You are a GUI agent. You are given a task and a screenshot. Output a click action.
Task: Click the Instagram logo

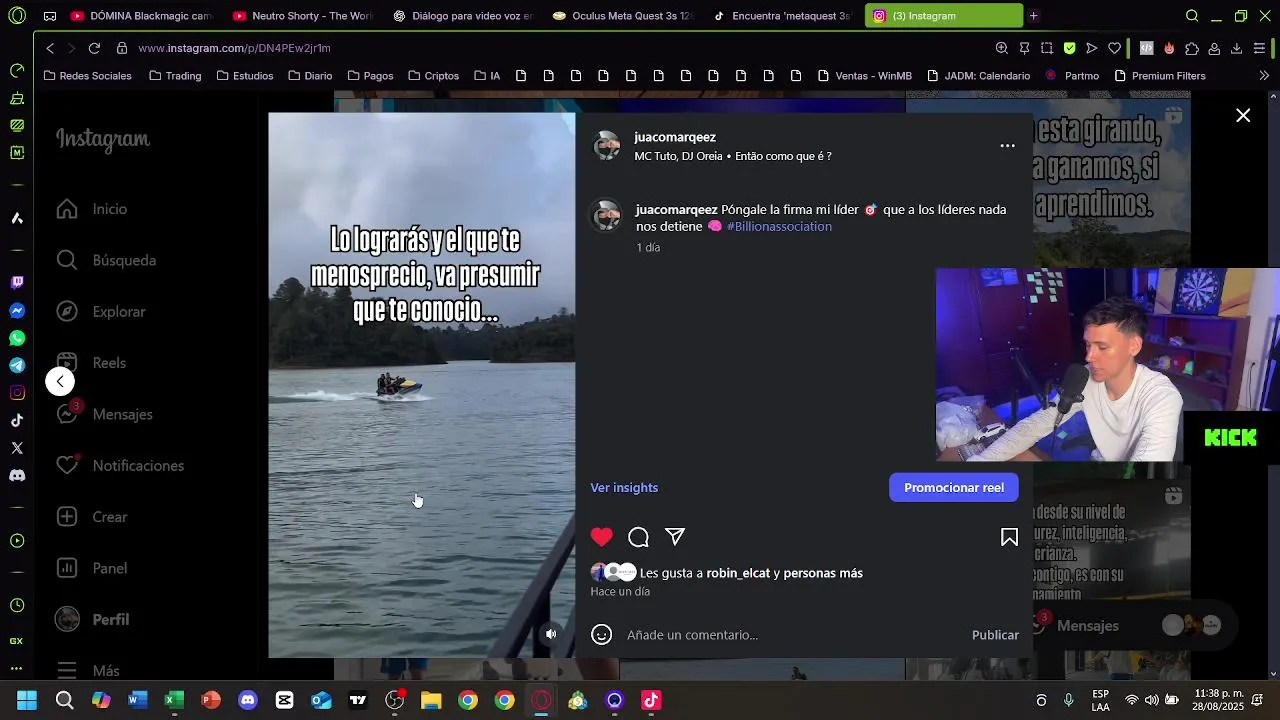pyautogui.click(x=103, y=139)
